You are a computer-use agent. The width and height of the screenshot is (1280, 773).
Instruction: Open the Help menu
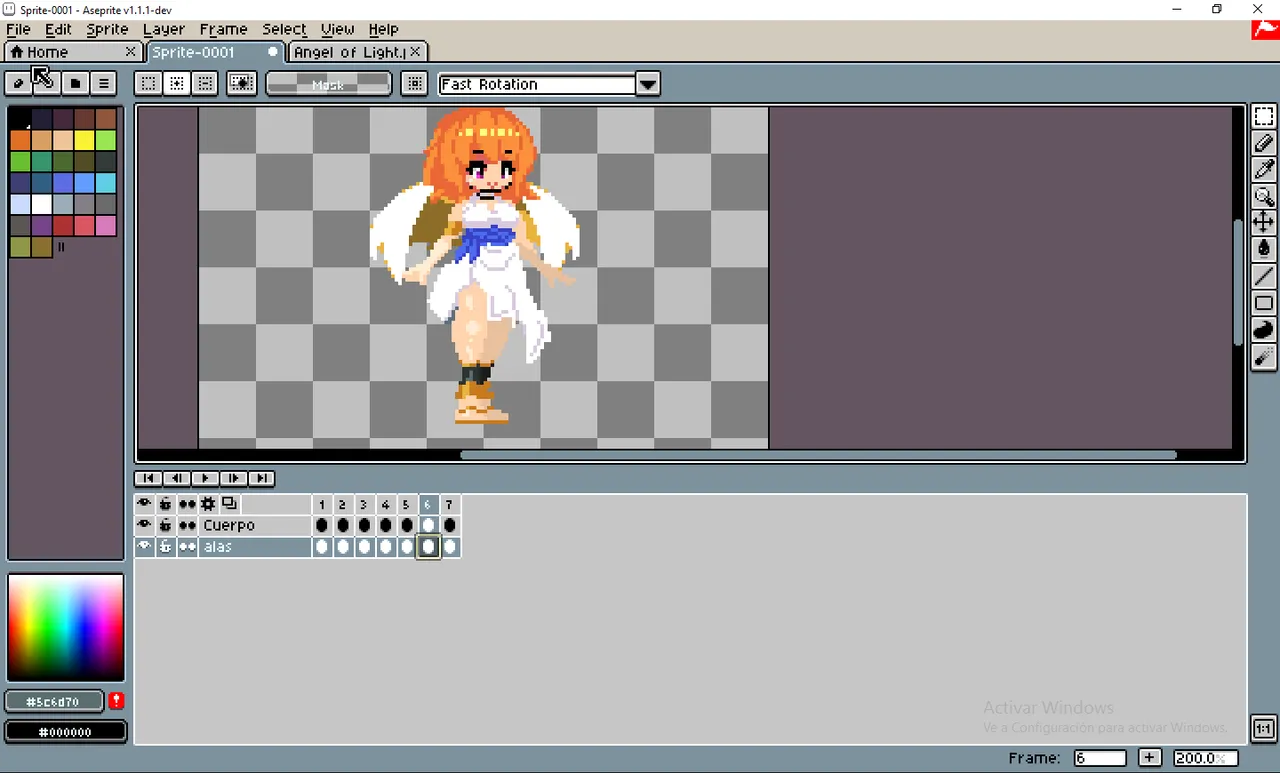coord(383,29)
